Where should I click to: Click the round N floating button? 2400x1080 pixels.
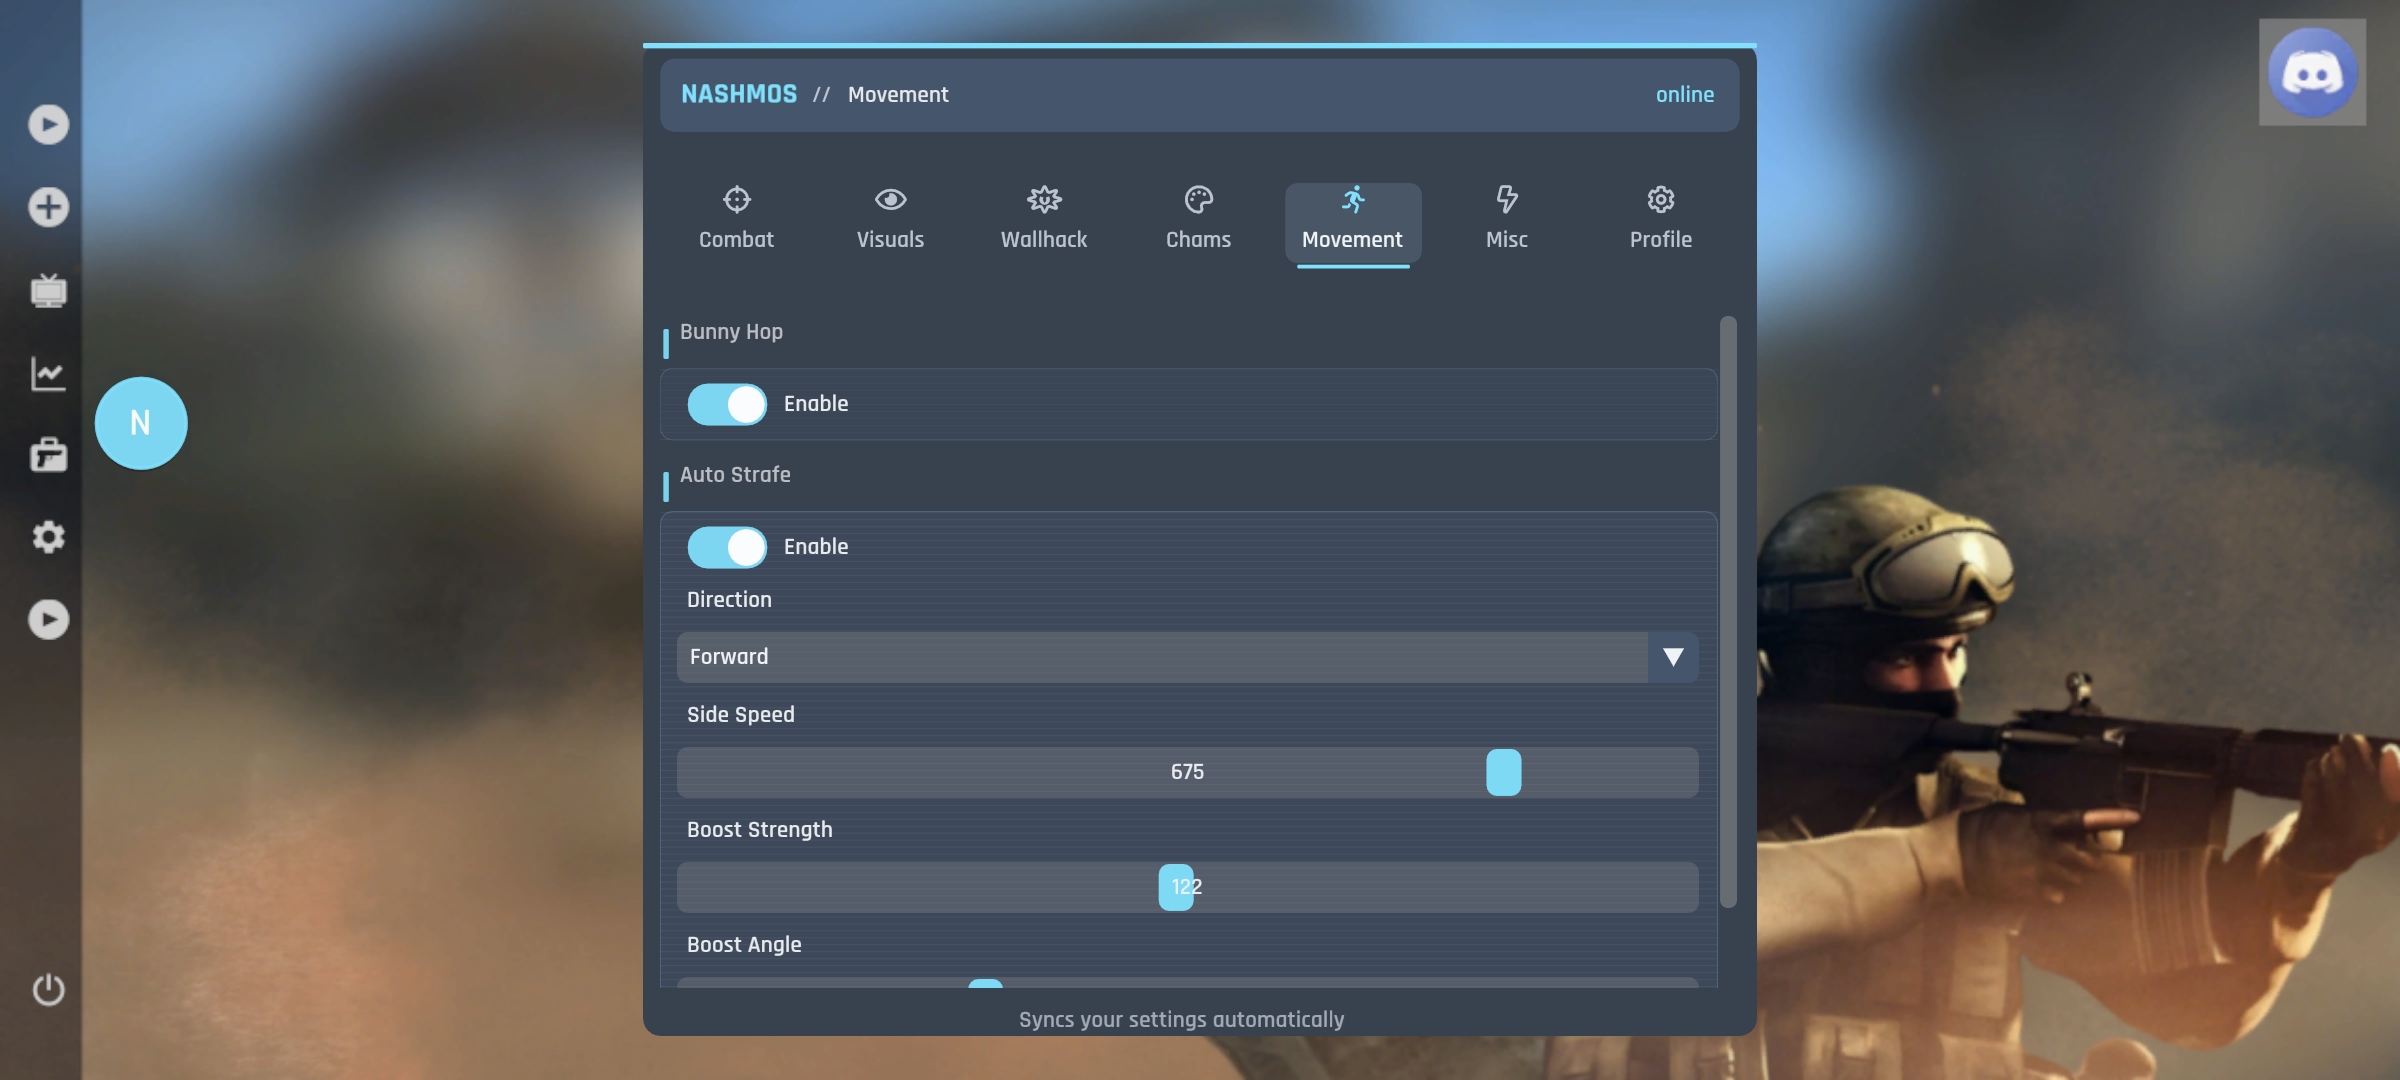pyautogui.click(x=141, y=423)
